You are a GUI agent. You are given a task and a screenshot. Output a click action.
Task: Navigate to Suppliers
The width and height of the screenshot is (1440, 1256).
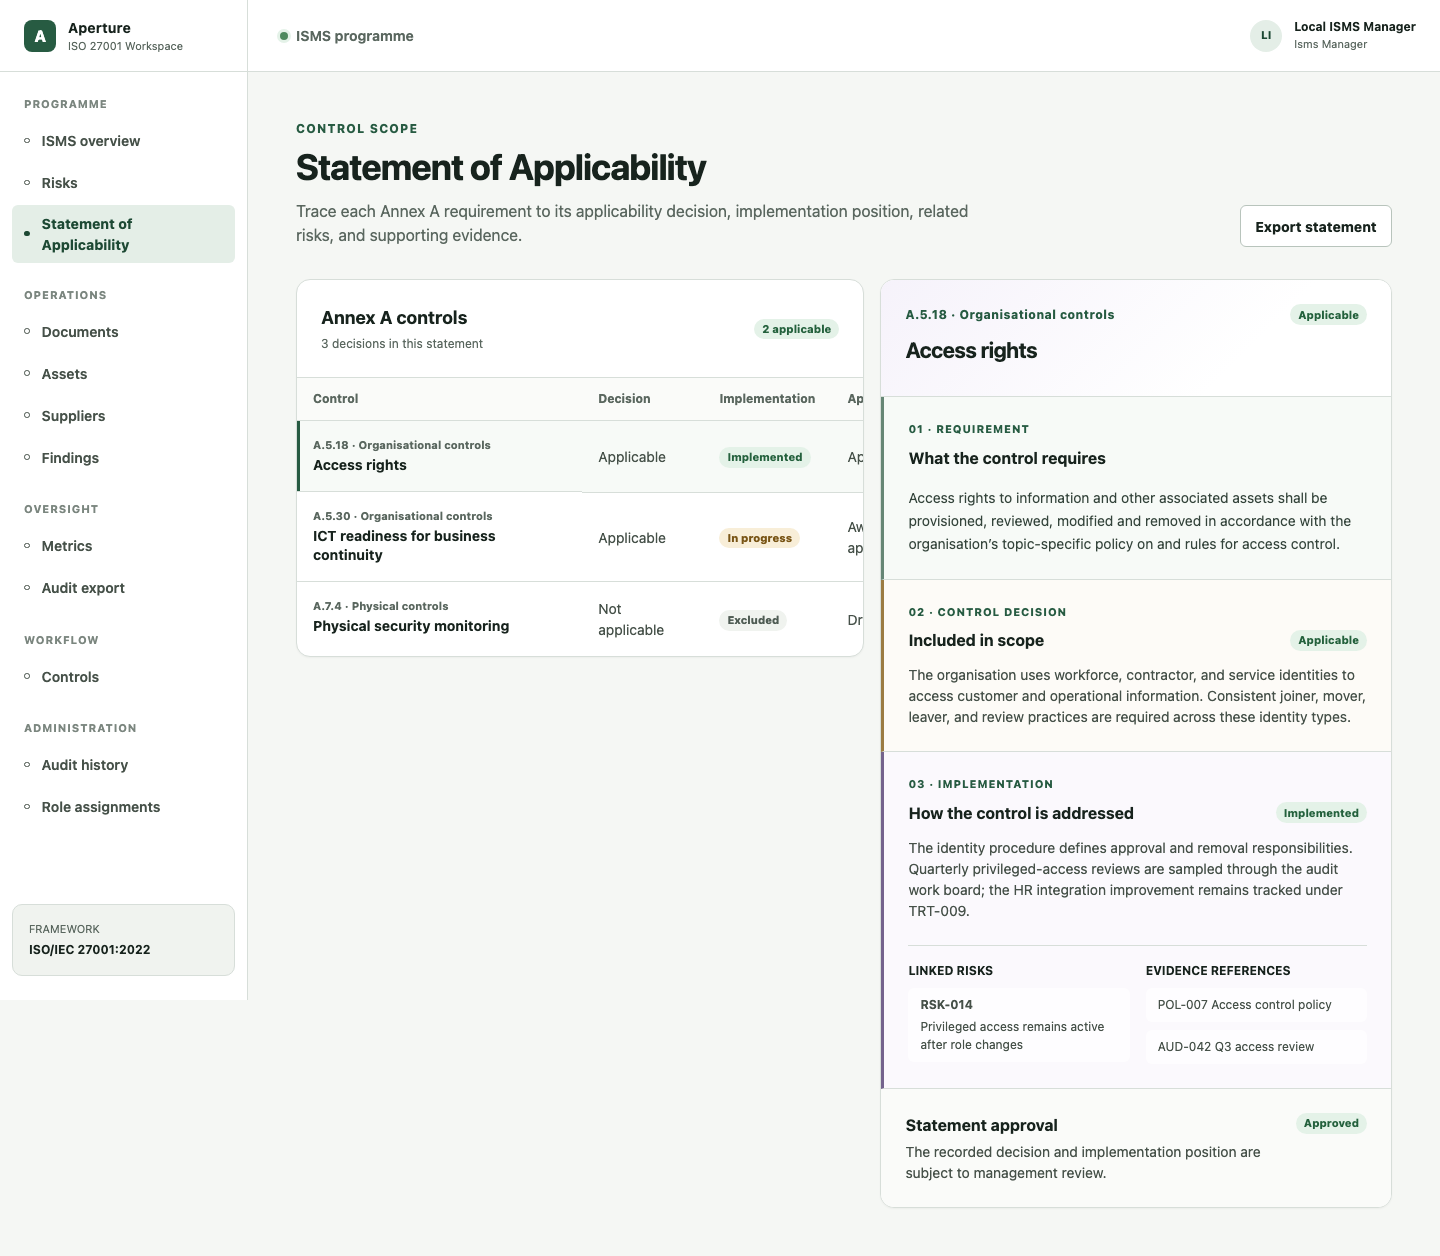[123, 416]
